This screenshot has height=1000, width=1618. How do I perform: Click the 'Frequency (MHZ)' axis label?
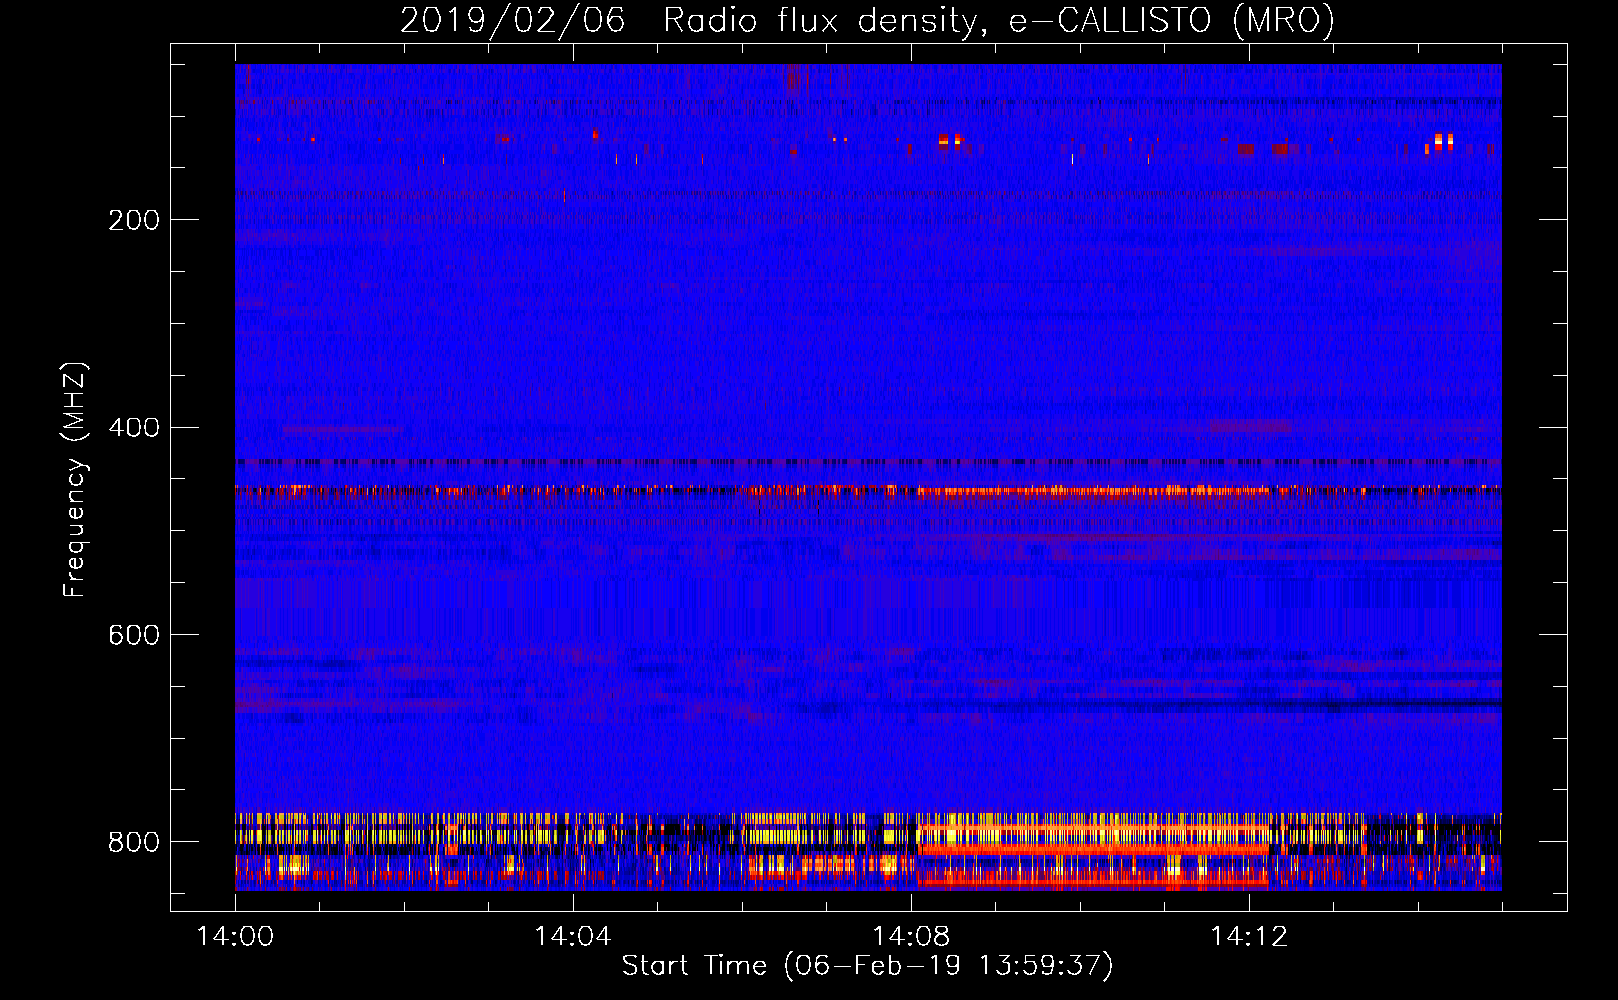click(75, 479)
